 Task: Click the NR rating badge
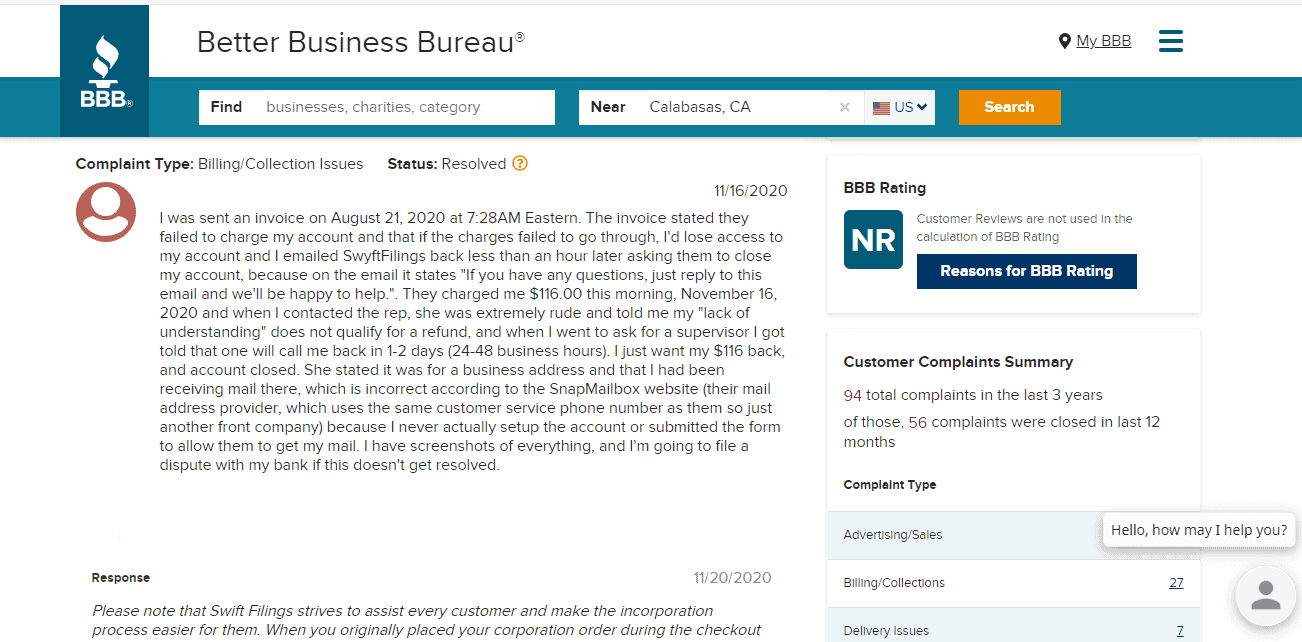tap(873, 239)
